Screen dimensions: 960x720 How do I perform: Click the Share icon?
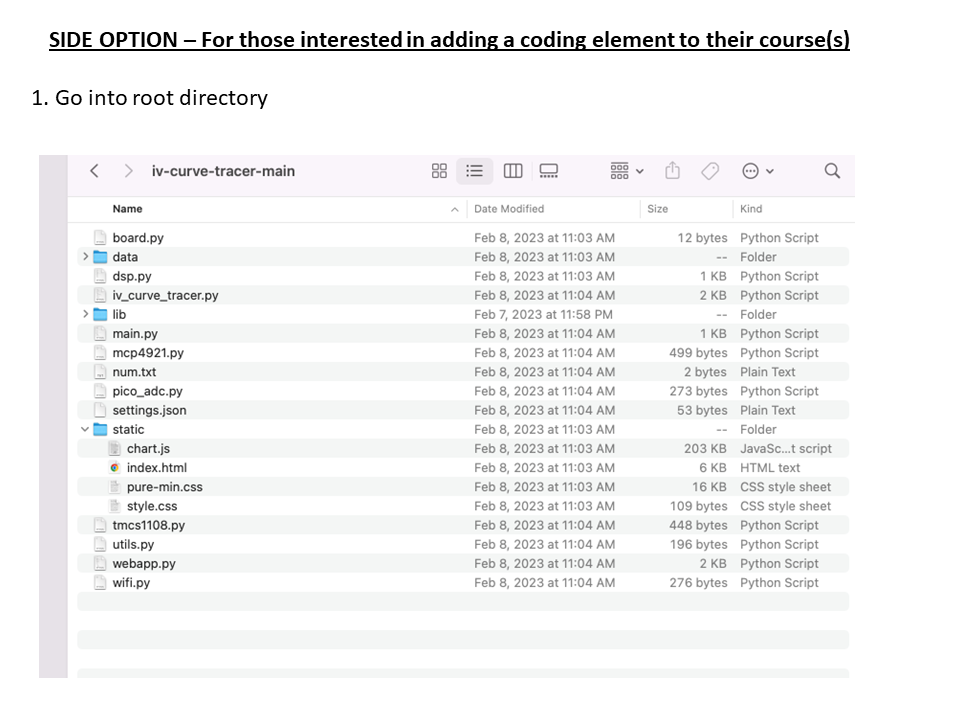pos(672,170)
